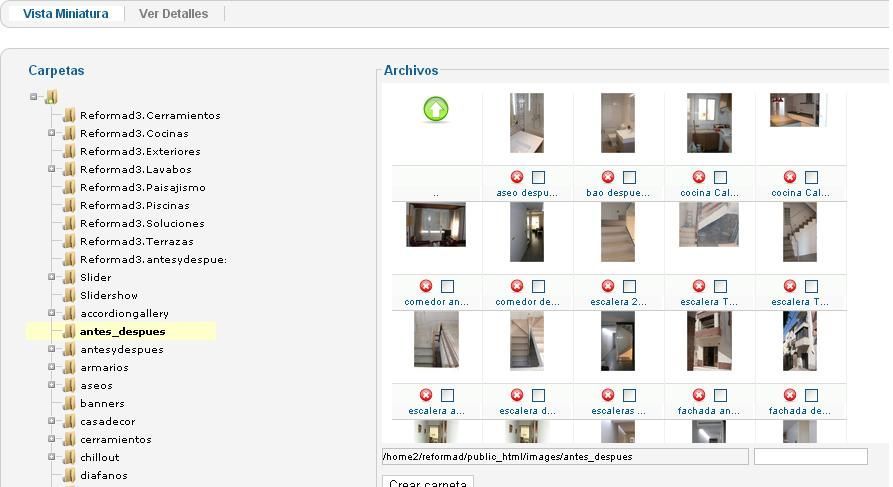Expand the cerramientos folder node
Viewport: 893px width, 487px height.
[x=52, y=439]
